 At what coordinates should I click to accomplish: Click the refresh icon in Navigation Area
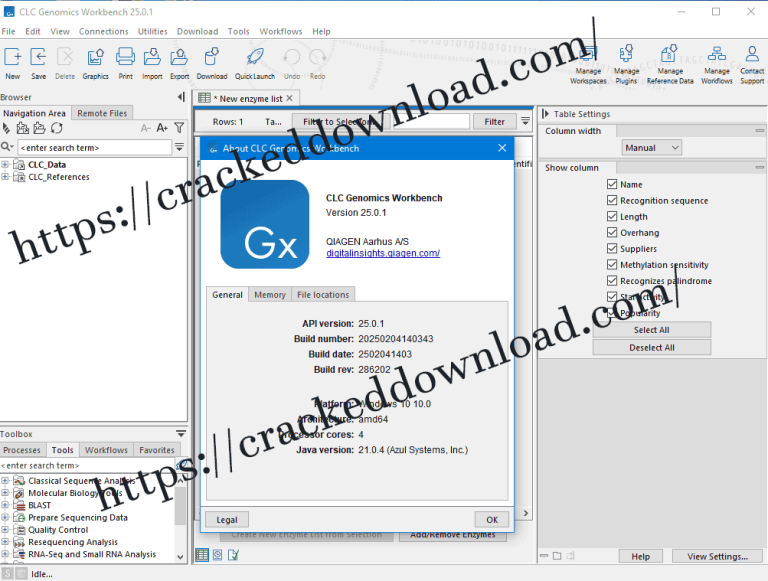(x=57, y=128)
